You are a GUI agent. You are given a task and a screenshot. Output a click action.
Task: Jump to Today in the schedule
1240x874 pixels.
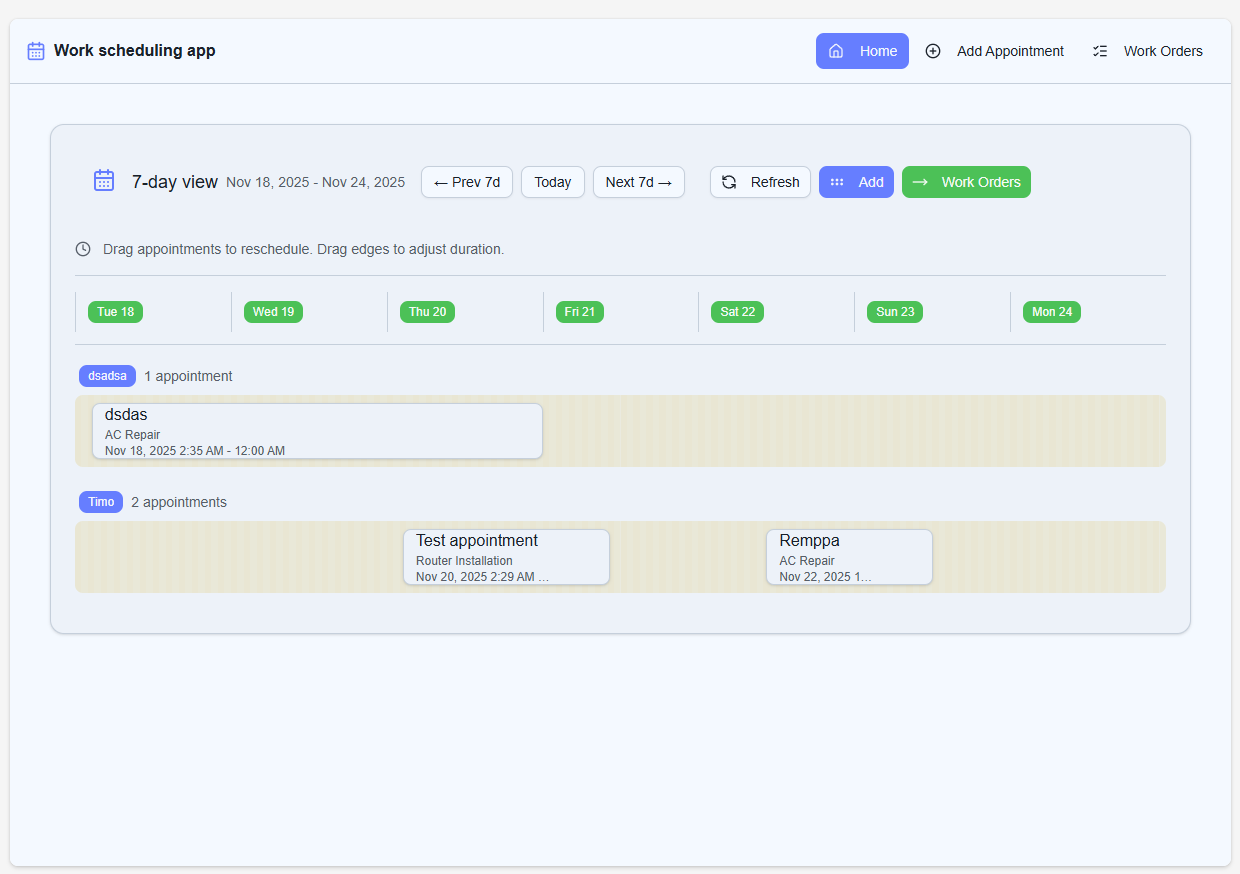pyautogui.click(x=552, y=182)
